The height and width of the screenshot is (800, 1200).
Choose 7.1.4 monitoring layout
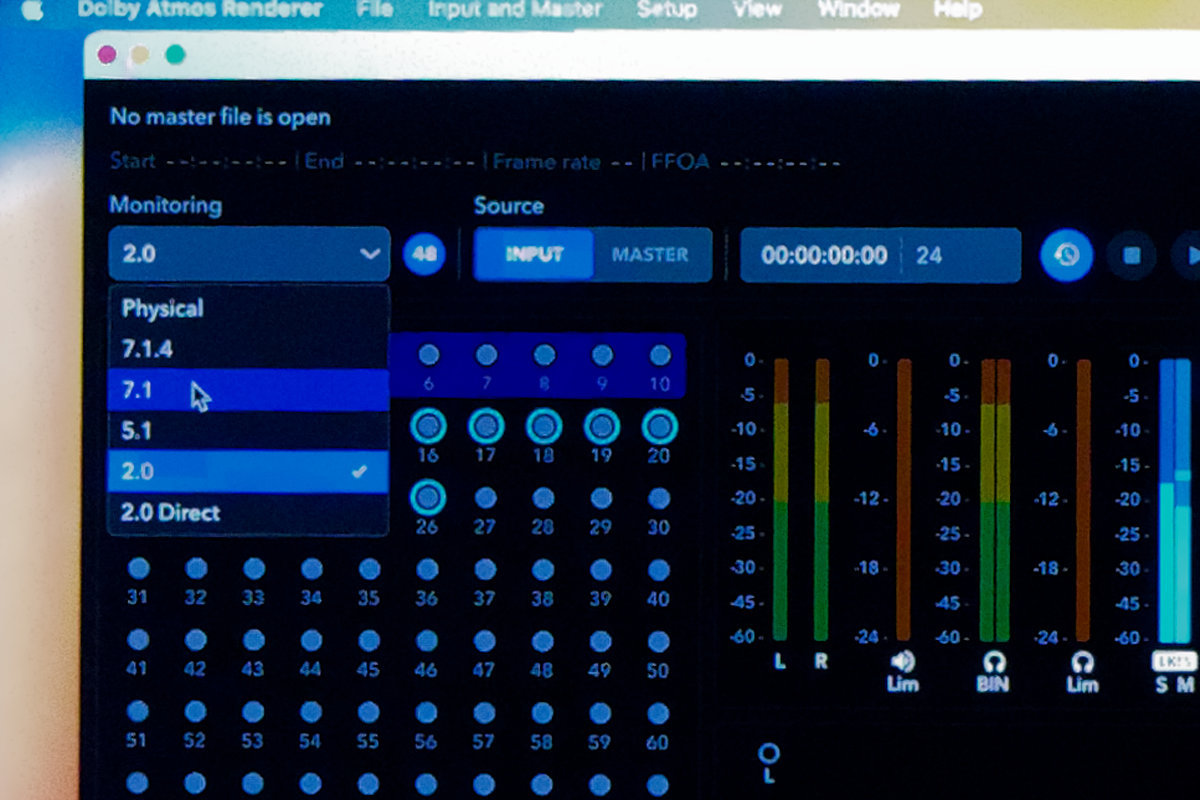click(248, 349)
